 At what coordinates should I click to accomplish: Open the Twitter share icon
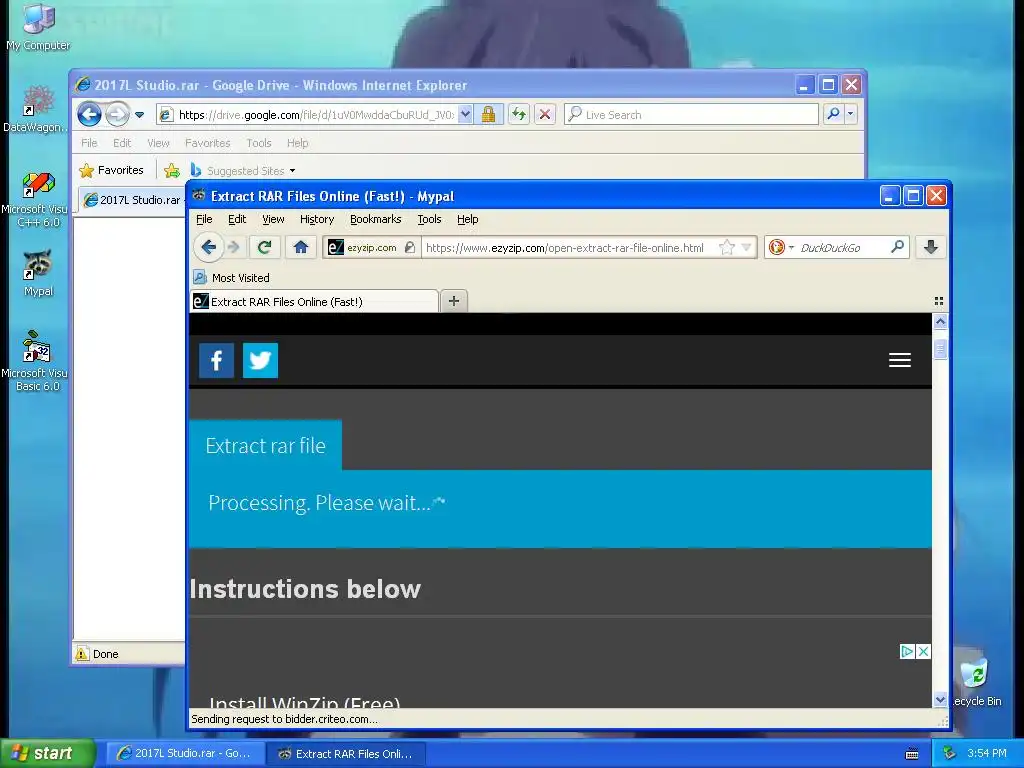[261, 360]
